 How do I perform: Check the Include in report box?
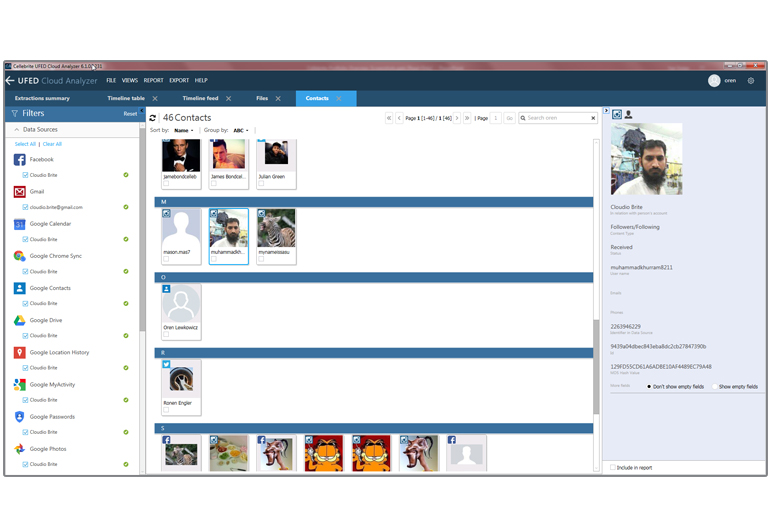[613, 467]
